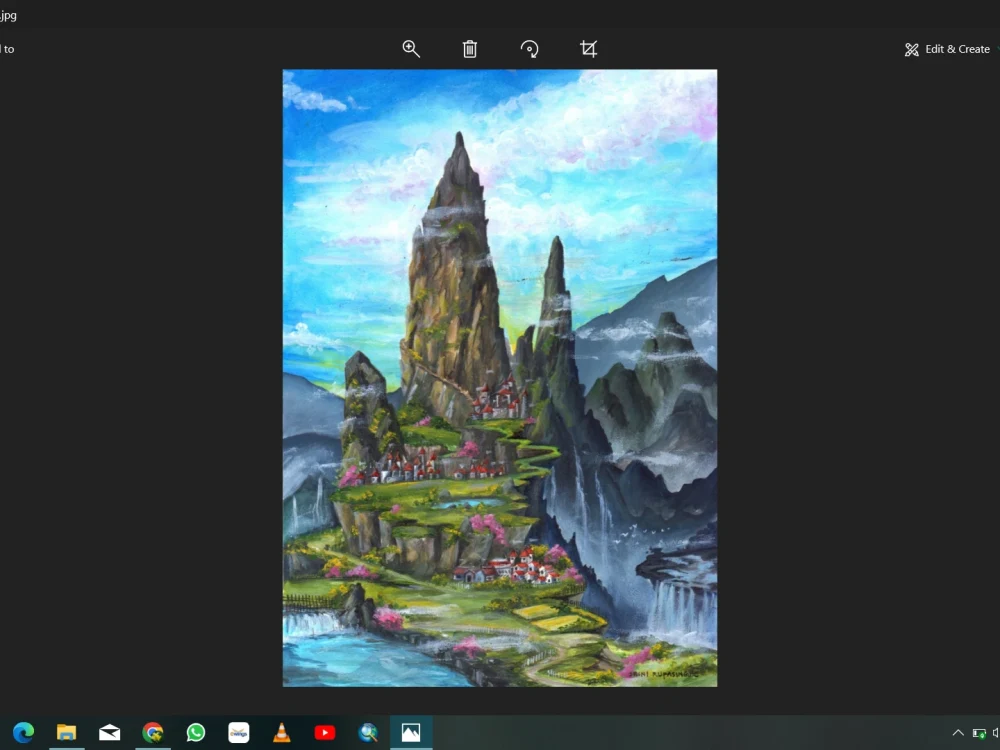Open the Edit & Create menu

pyautogui.click(x=948, y=49)
